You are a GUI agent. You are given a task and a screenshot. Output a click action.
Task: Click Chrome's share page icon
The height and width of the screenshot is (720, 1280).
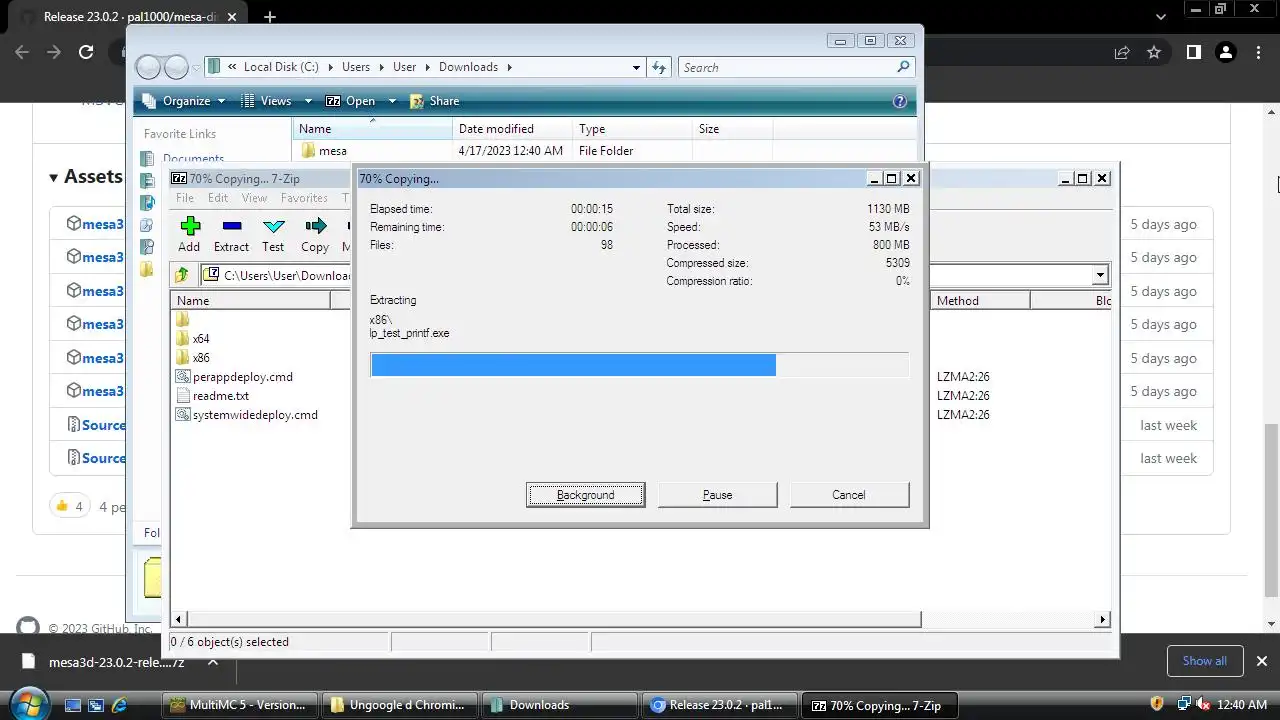(1121, 52)
